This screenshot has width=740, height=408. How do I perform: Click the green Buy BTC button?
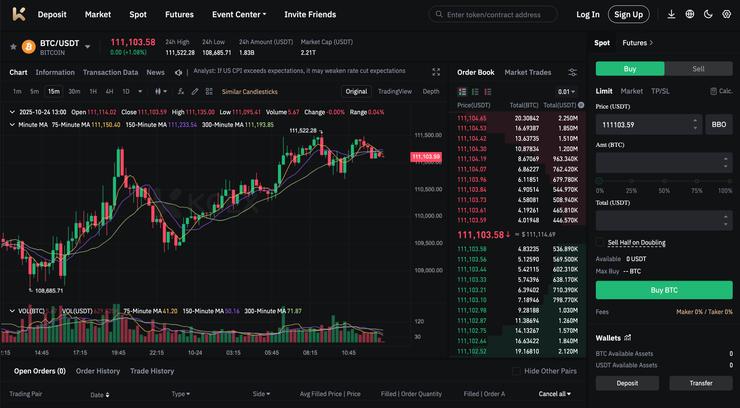click(x=664, y=290)
